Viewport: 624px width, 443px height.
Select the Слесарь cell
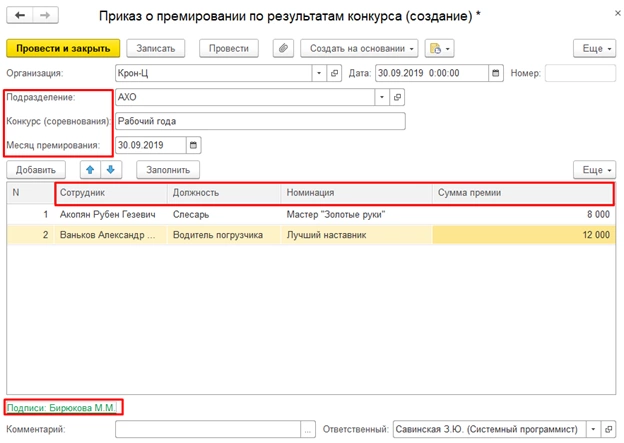tap(224, 215)
